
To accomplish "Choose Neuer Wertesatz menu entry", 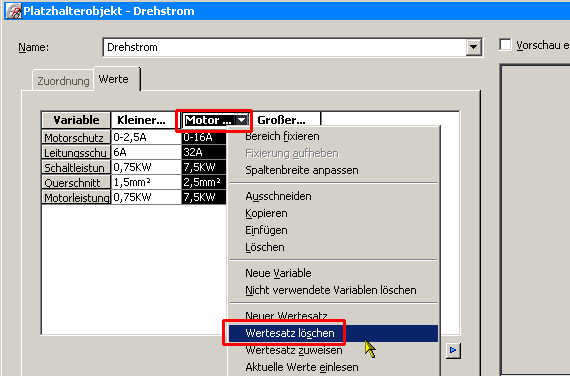I will click(333, 316).
